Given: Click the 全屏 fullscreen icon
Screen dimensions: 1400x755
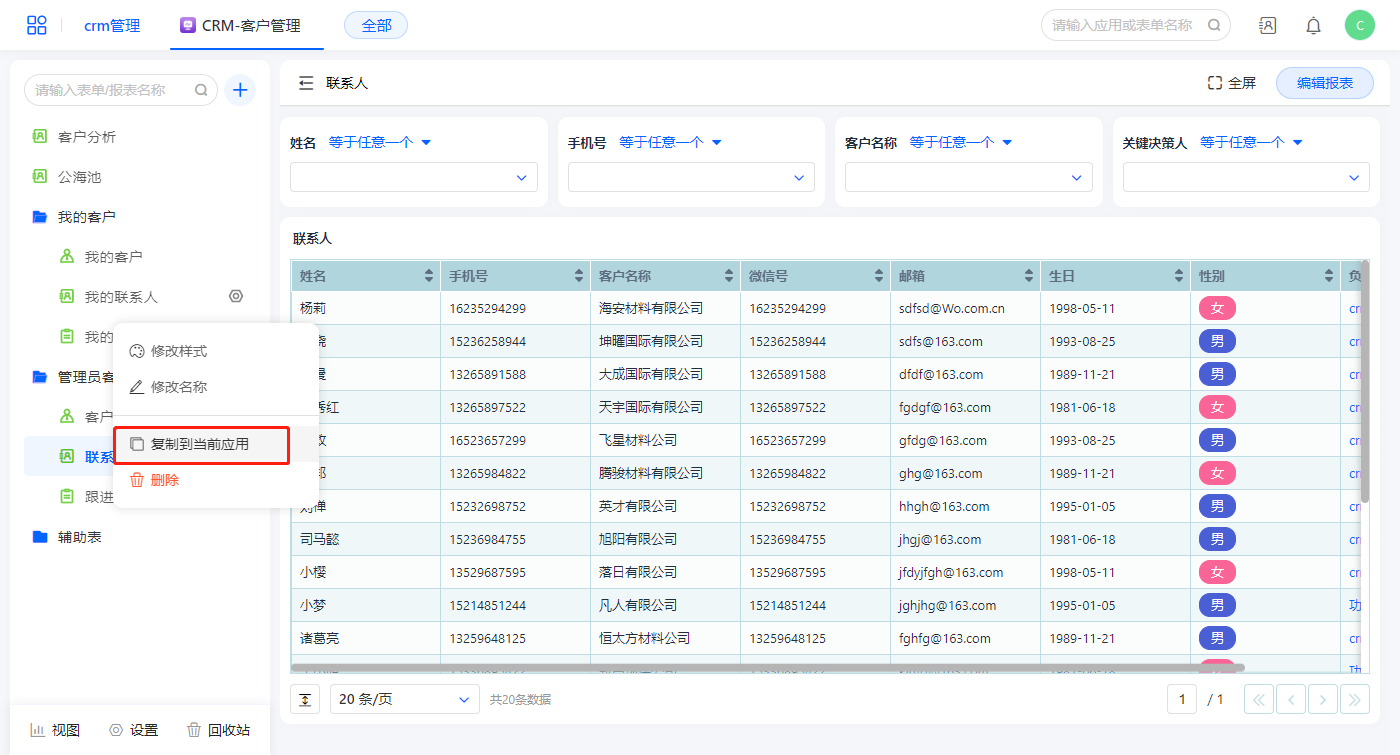Looking at the screenshot, I should tap(1215, 83).
